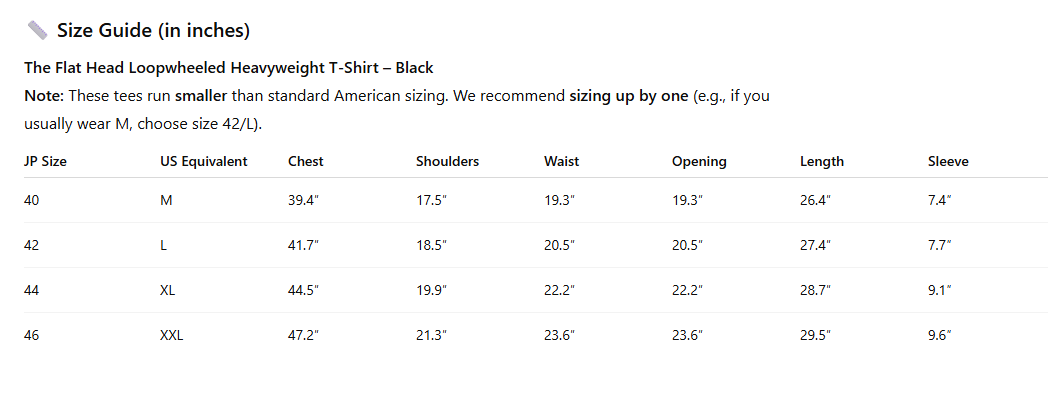Select the Shoulders column header

pos(447,161)
